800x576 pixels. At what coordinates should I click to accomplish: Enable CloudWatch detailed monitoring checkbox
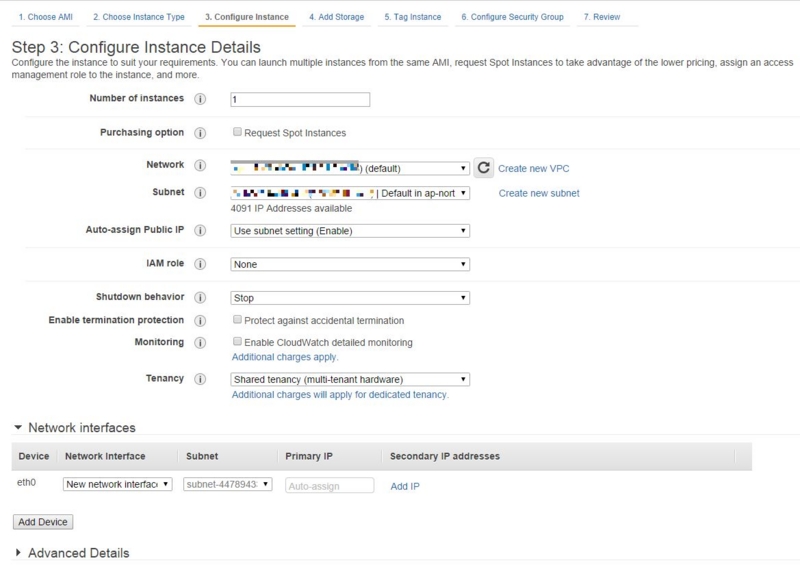coord(237,342)
